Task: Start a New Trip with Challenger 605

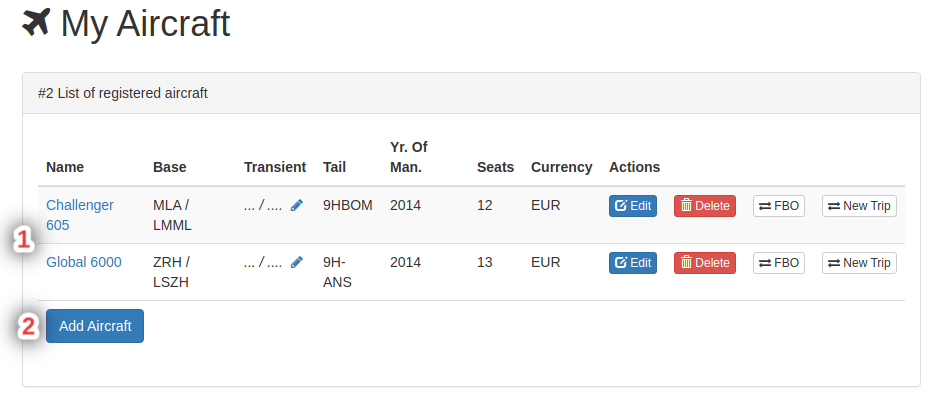Action: pos(859,206)
